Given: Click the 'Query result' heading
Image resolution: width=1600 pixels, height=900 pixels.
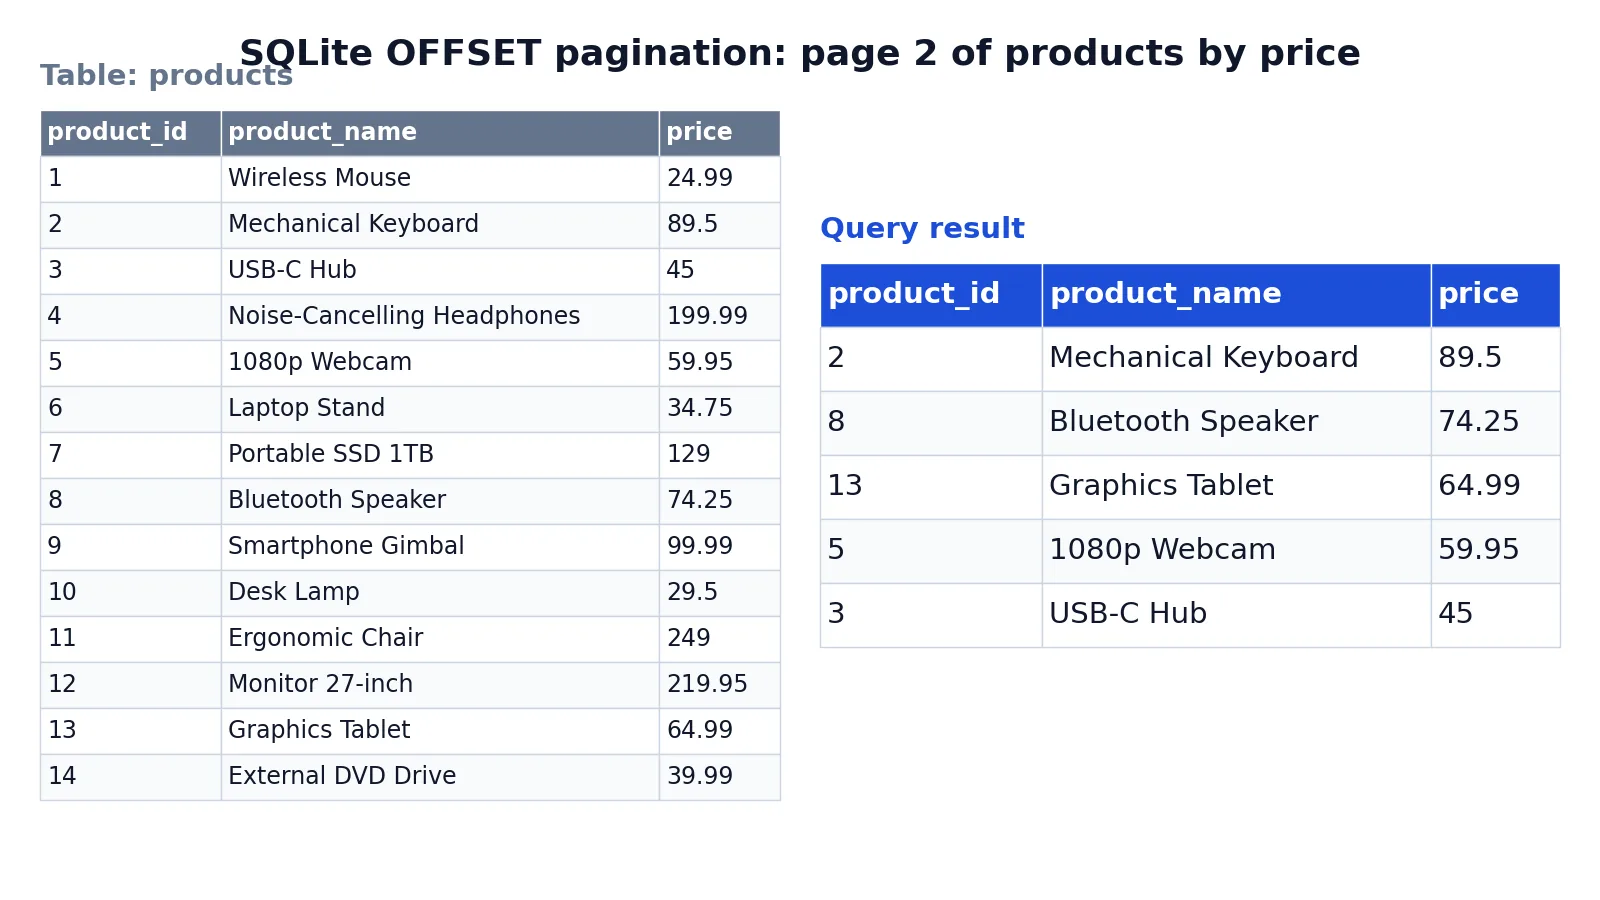Looking at the screenshot, I should 922,229.
